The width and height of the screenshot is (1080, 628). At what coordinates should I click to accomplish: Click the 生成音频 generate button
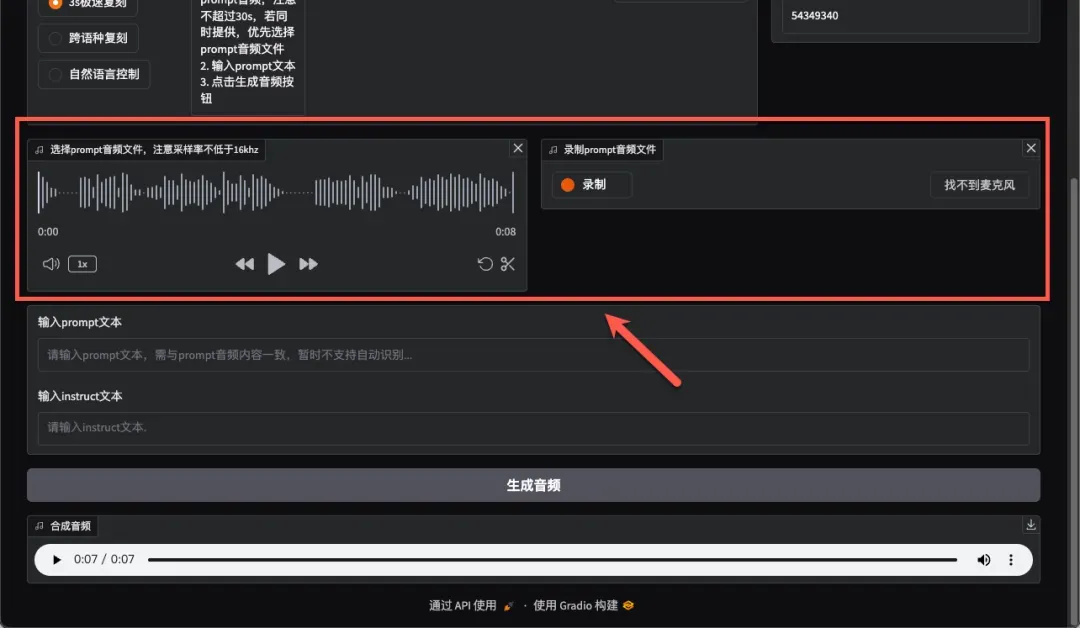tap(533, 485)
